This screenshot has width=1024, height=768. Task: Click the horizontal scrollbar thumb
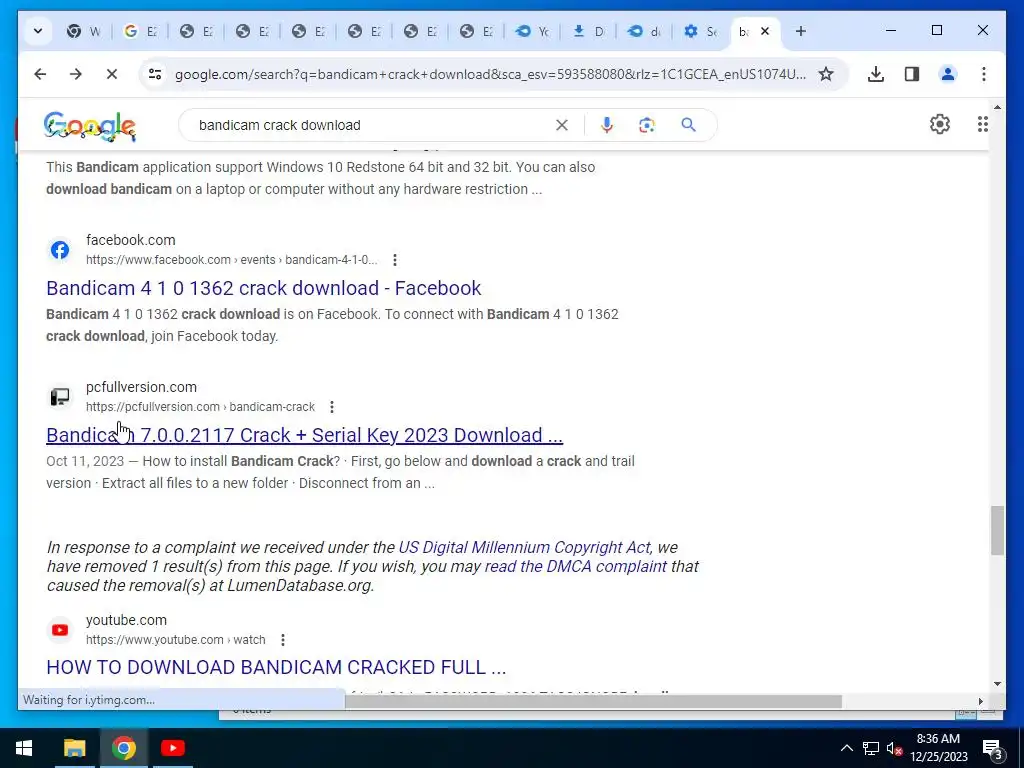click(x=593, y=701)
